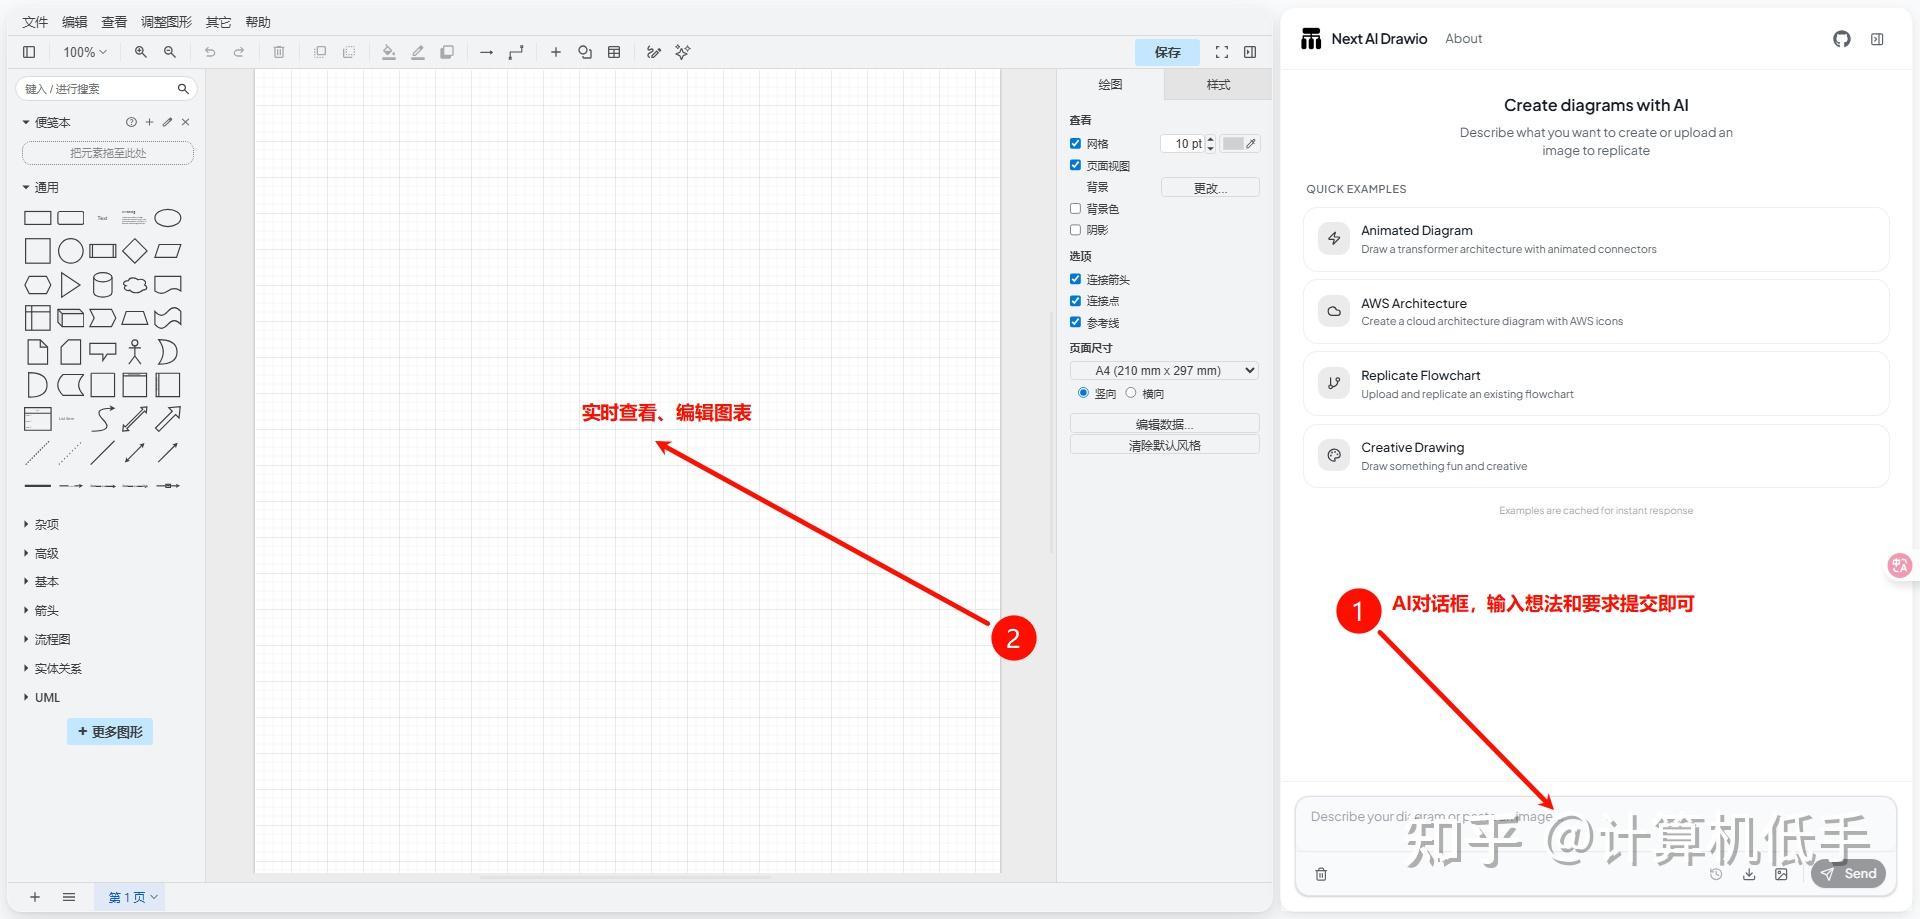
Task: Click the shadow toggle toolbar icon
Action: coord(447,52)
